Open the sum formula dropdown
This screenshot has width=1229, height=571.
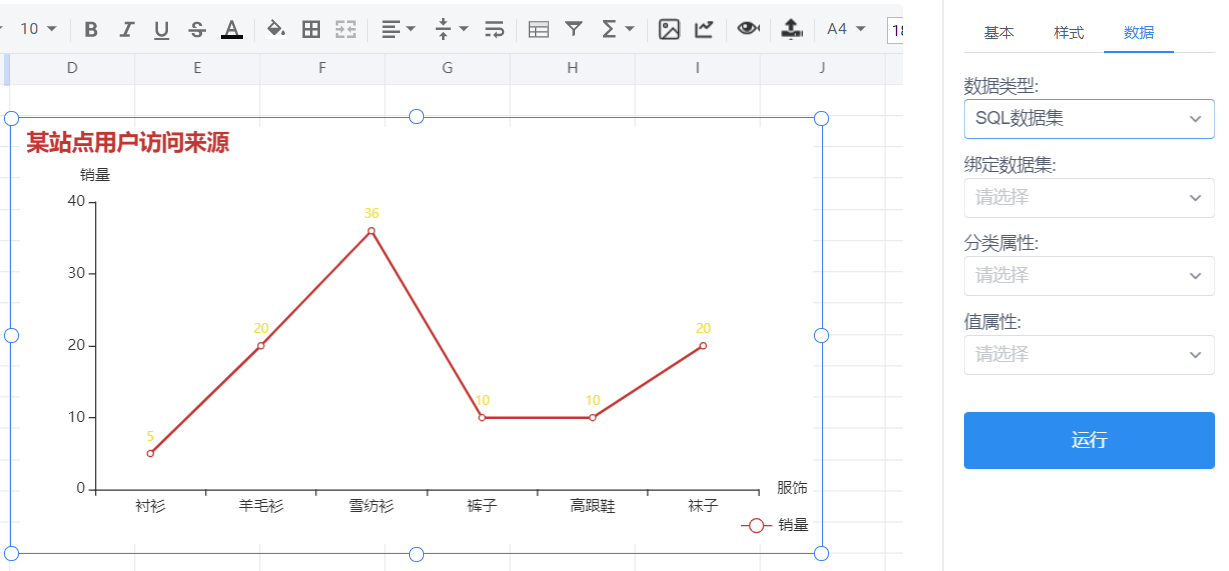coord(618,29)
